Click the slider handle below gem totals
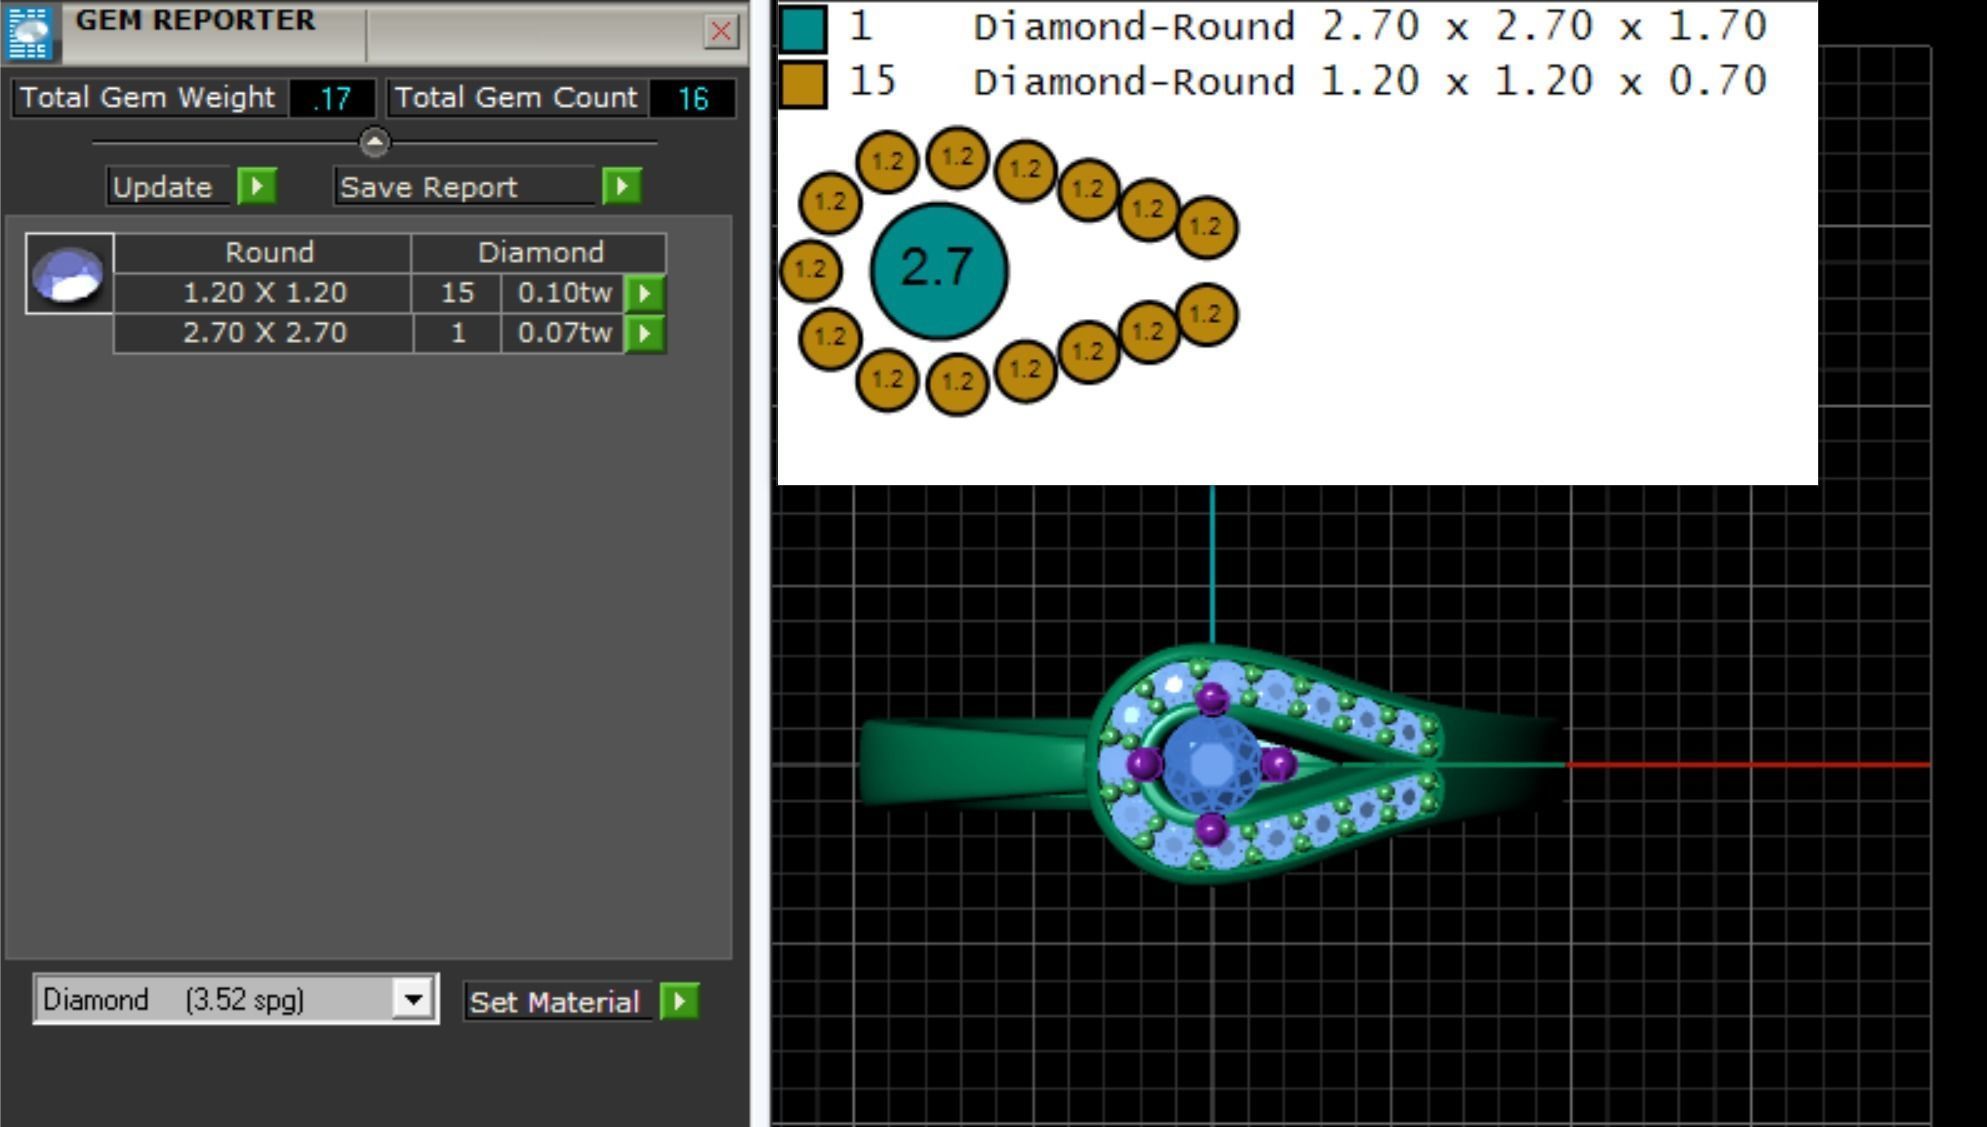This screenshot has width=1987, height=1127. (375, 143)
